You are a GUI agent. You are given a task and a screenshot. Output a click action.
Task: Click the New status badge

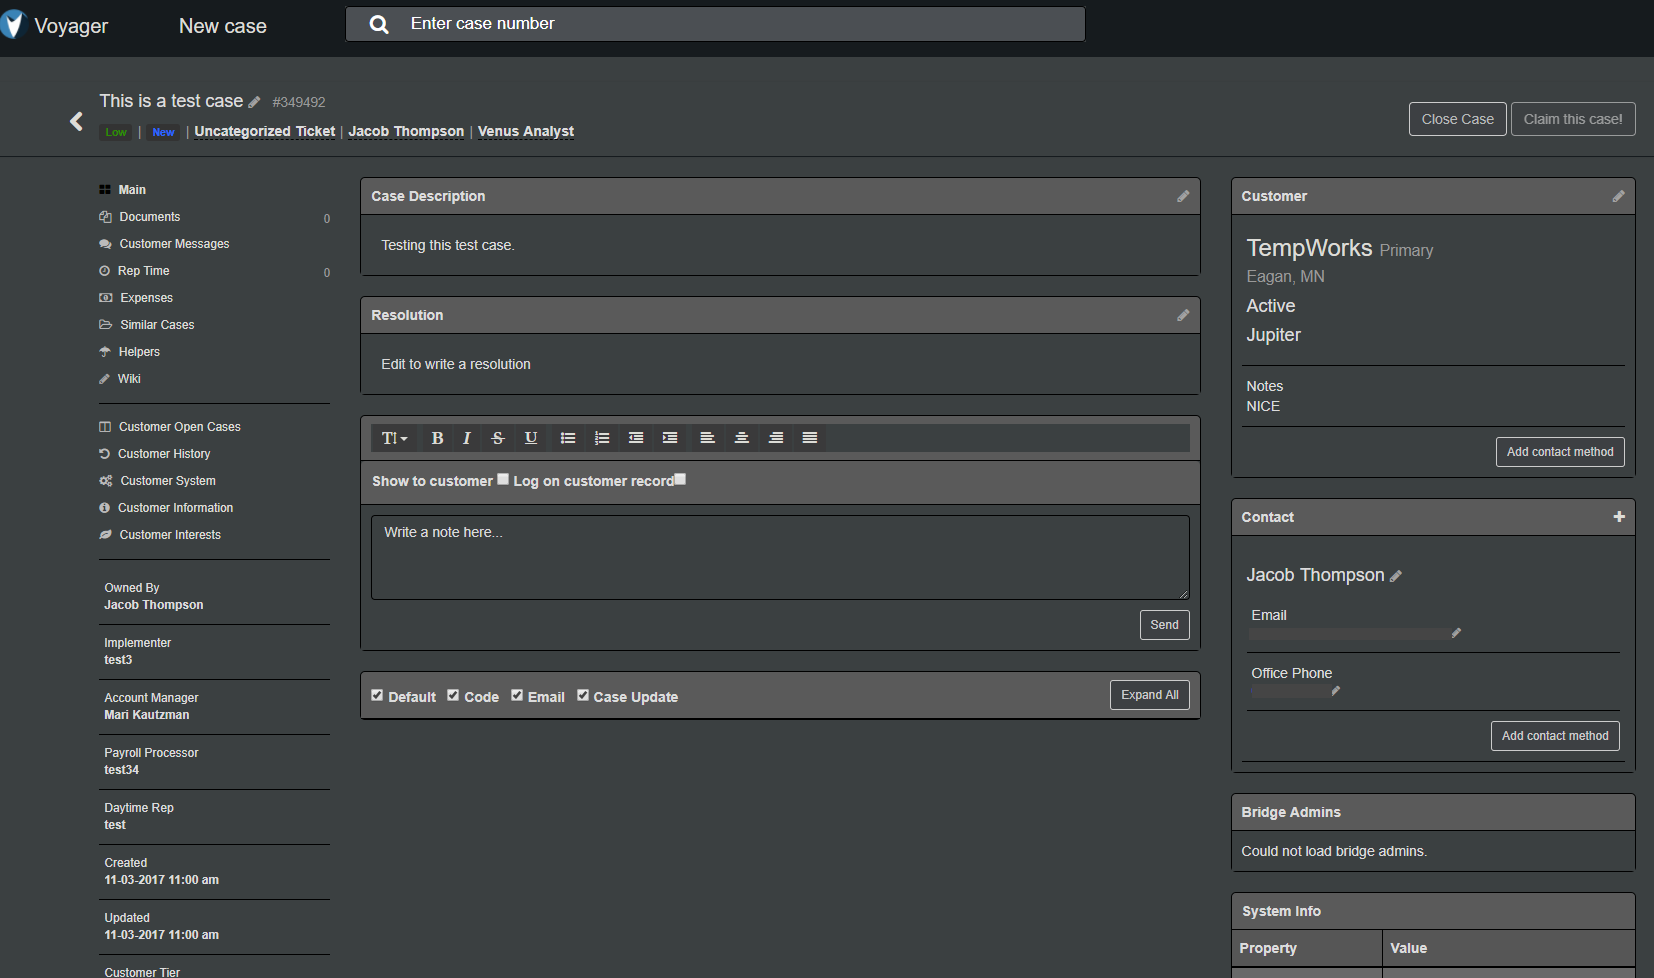(163, 132)
